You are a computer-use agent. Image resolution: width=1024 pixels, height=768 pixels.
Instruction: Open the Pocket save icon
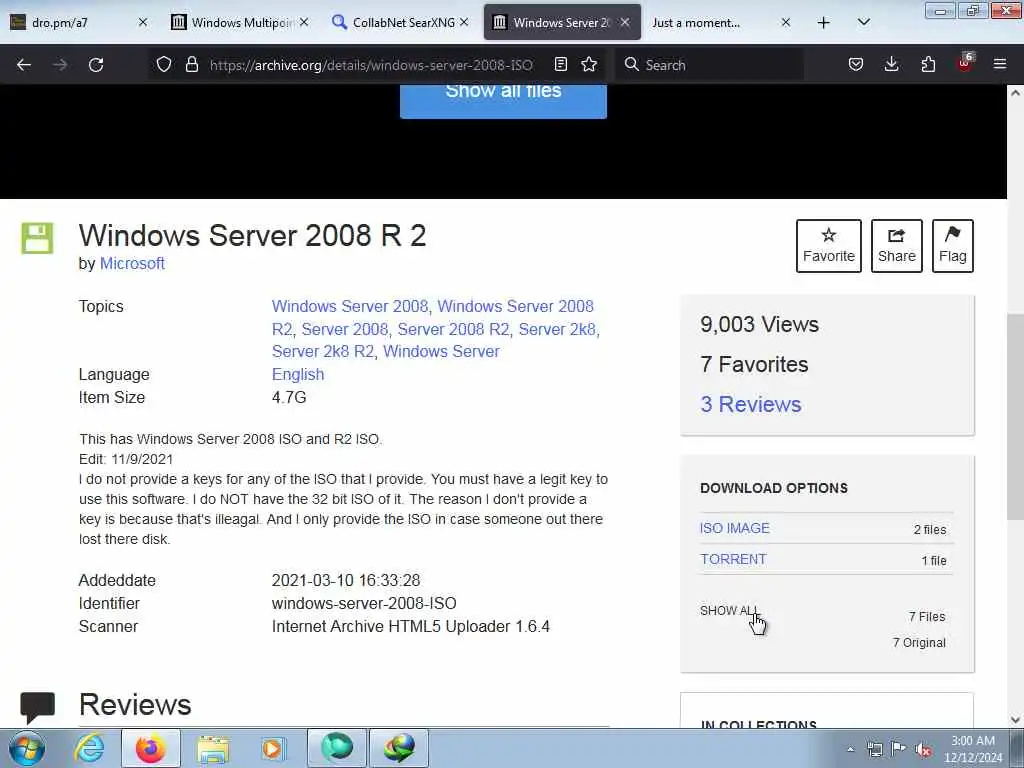[856, 65]
